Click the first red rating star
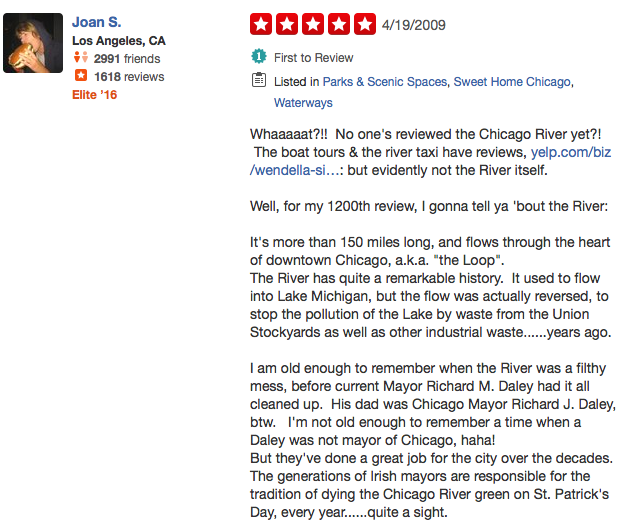The width and height of the screenshot is (635, 531). point(261,24)
